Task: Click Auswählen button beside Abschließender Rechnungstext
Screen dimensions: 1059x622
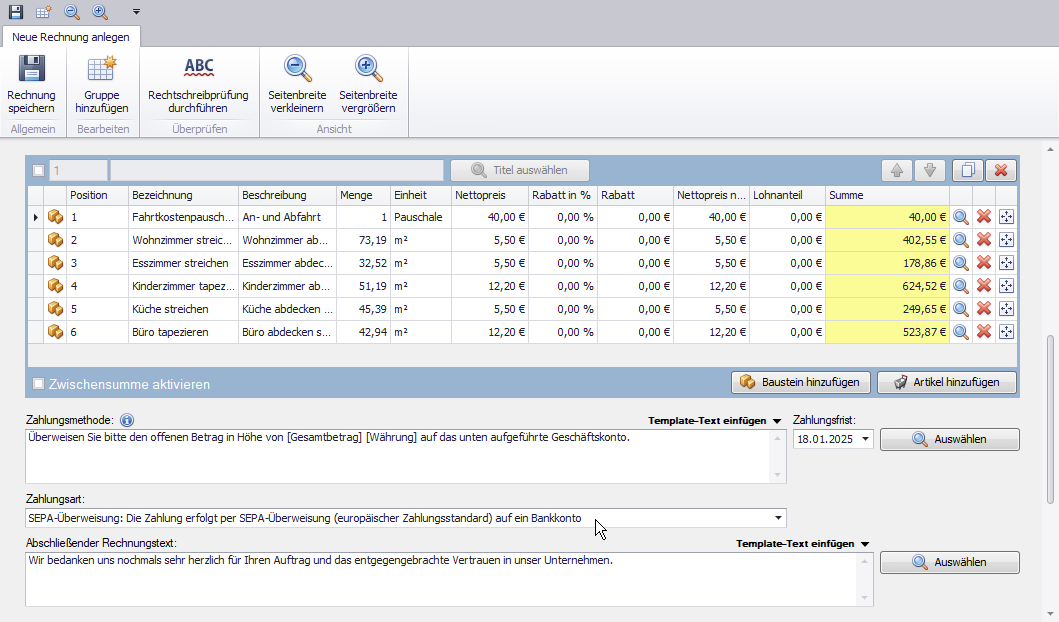Action: [950, 562]
